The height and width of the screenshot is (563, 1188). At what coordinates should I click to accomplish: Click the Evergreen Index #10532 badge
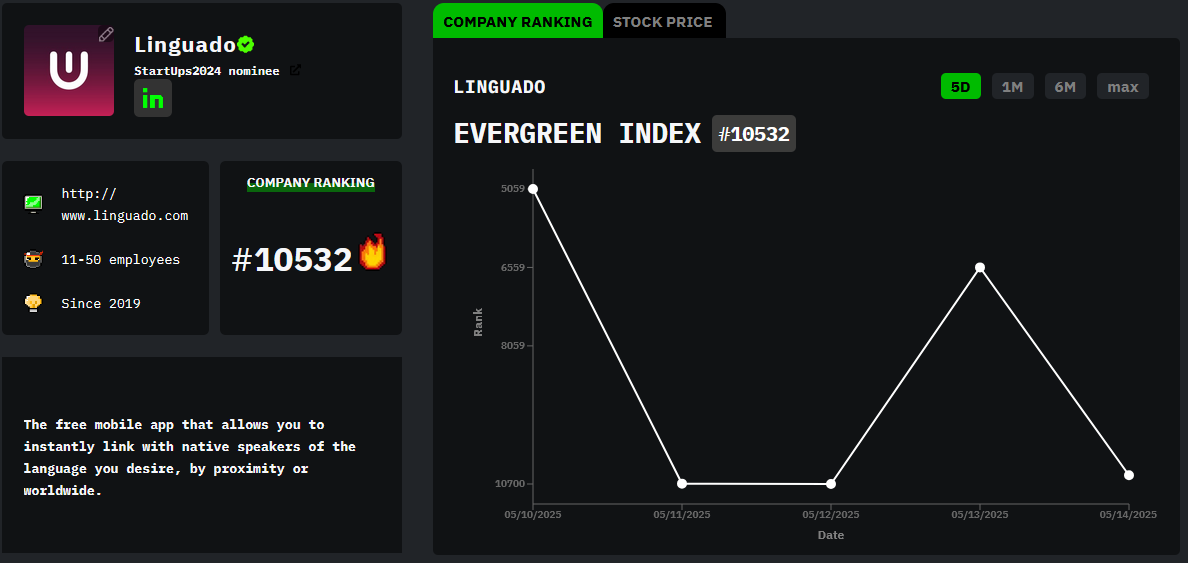click(754, 134)
